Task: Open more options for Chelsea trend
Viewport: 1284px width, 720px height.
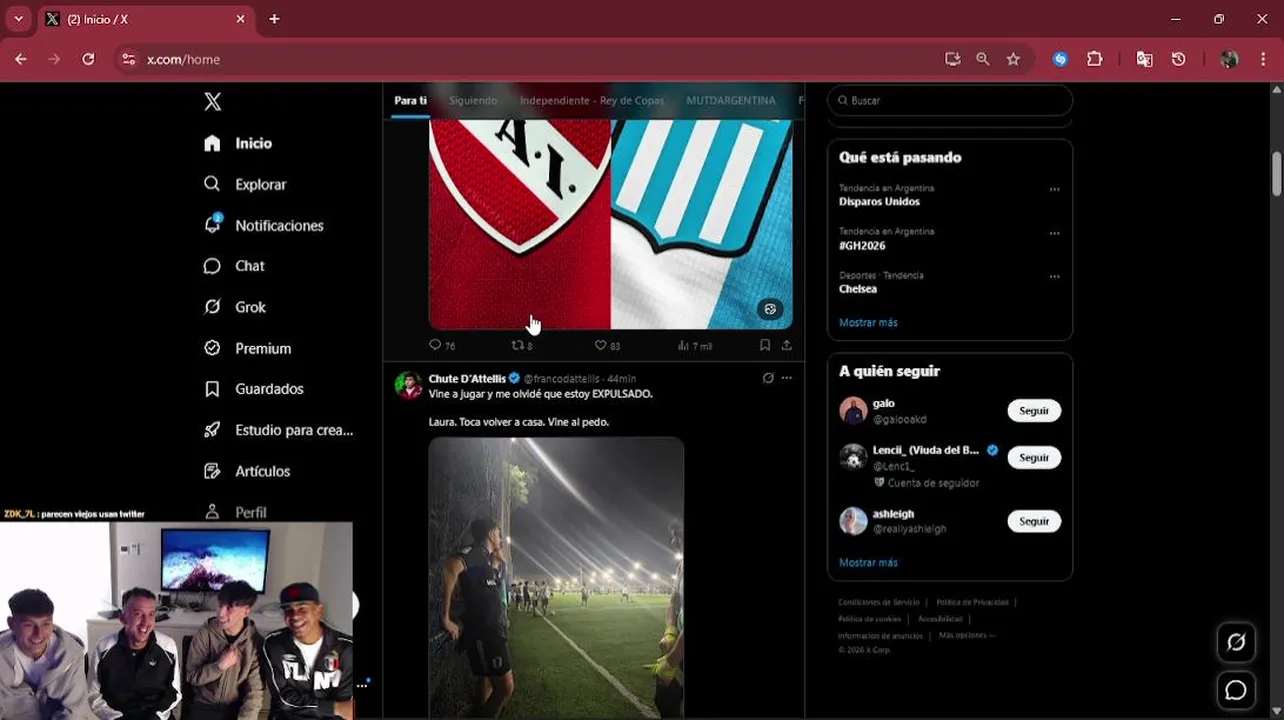Action: 1054,277
